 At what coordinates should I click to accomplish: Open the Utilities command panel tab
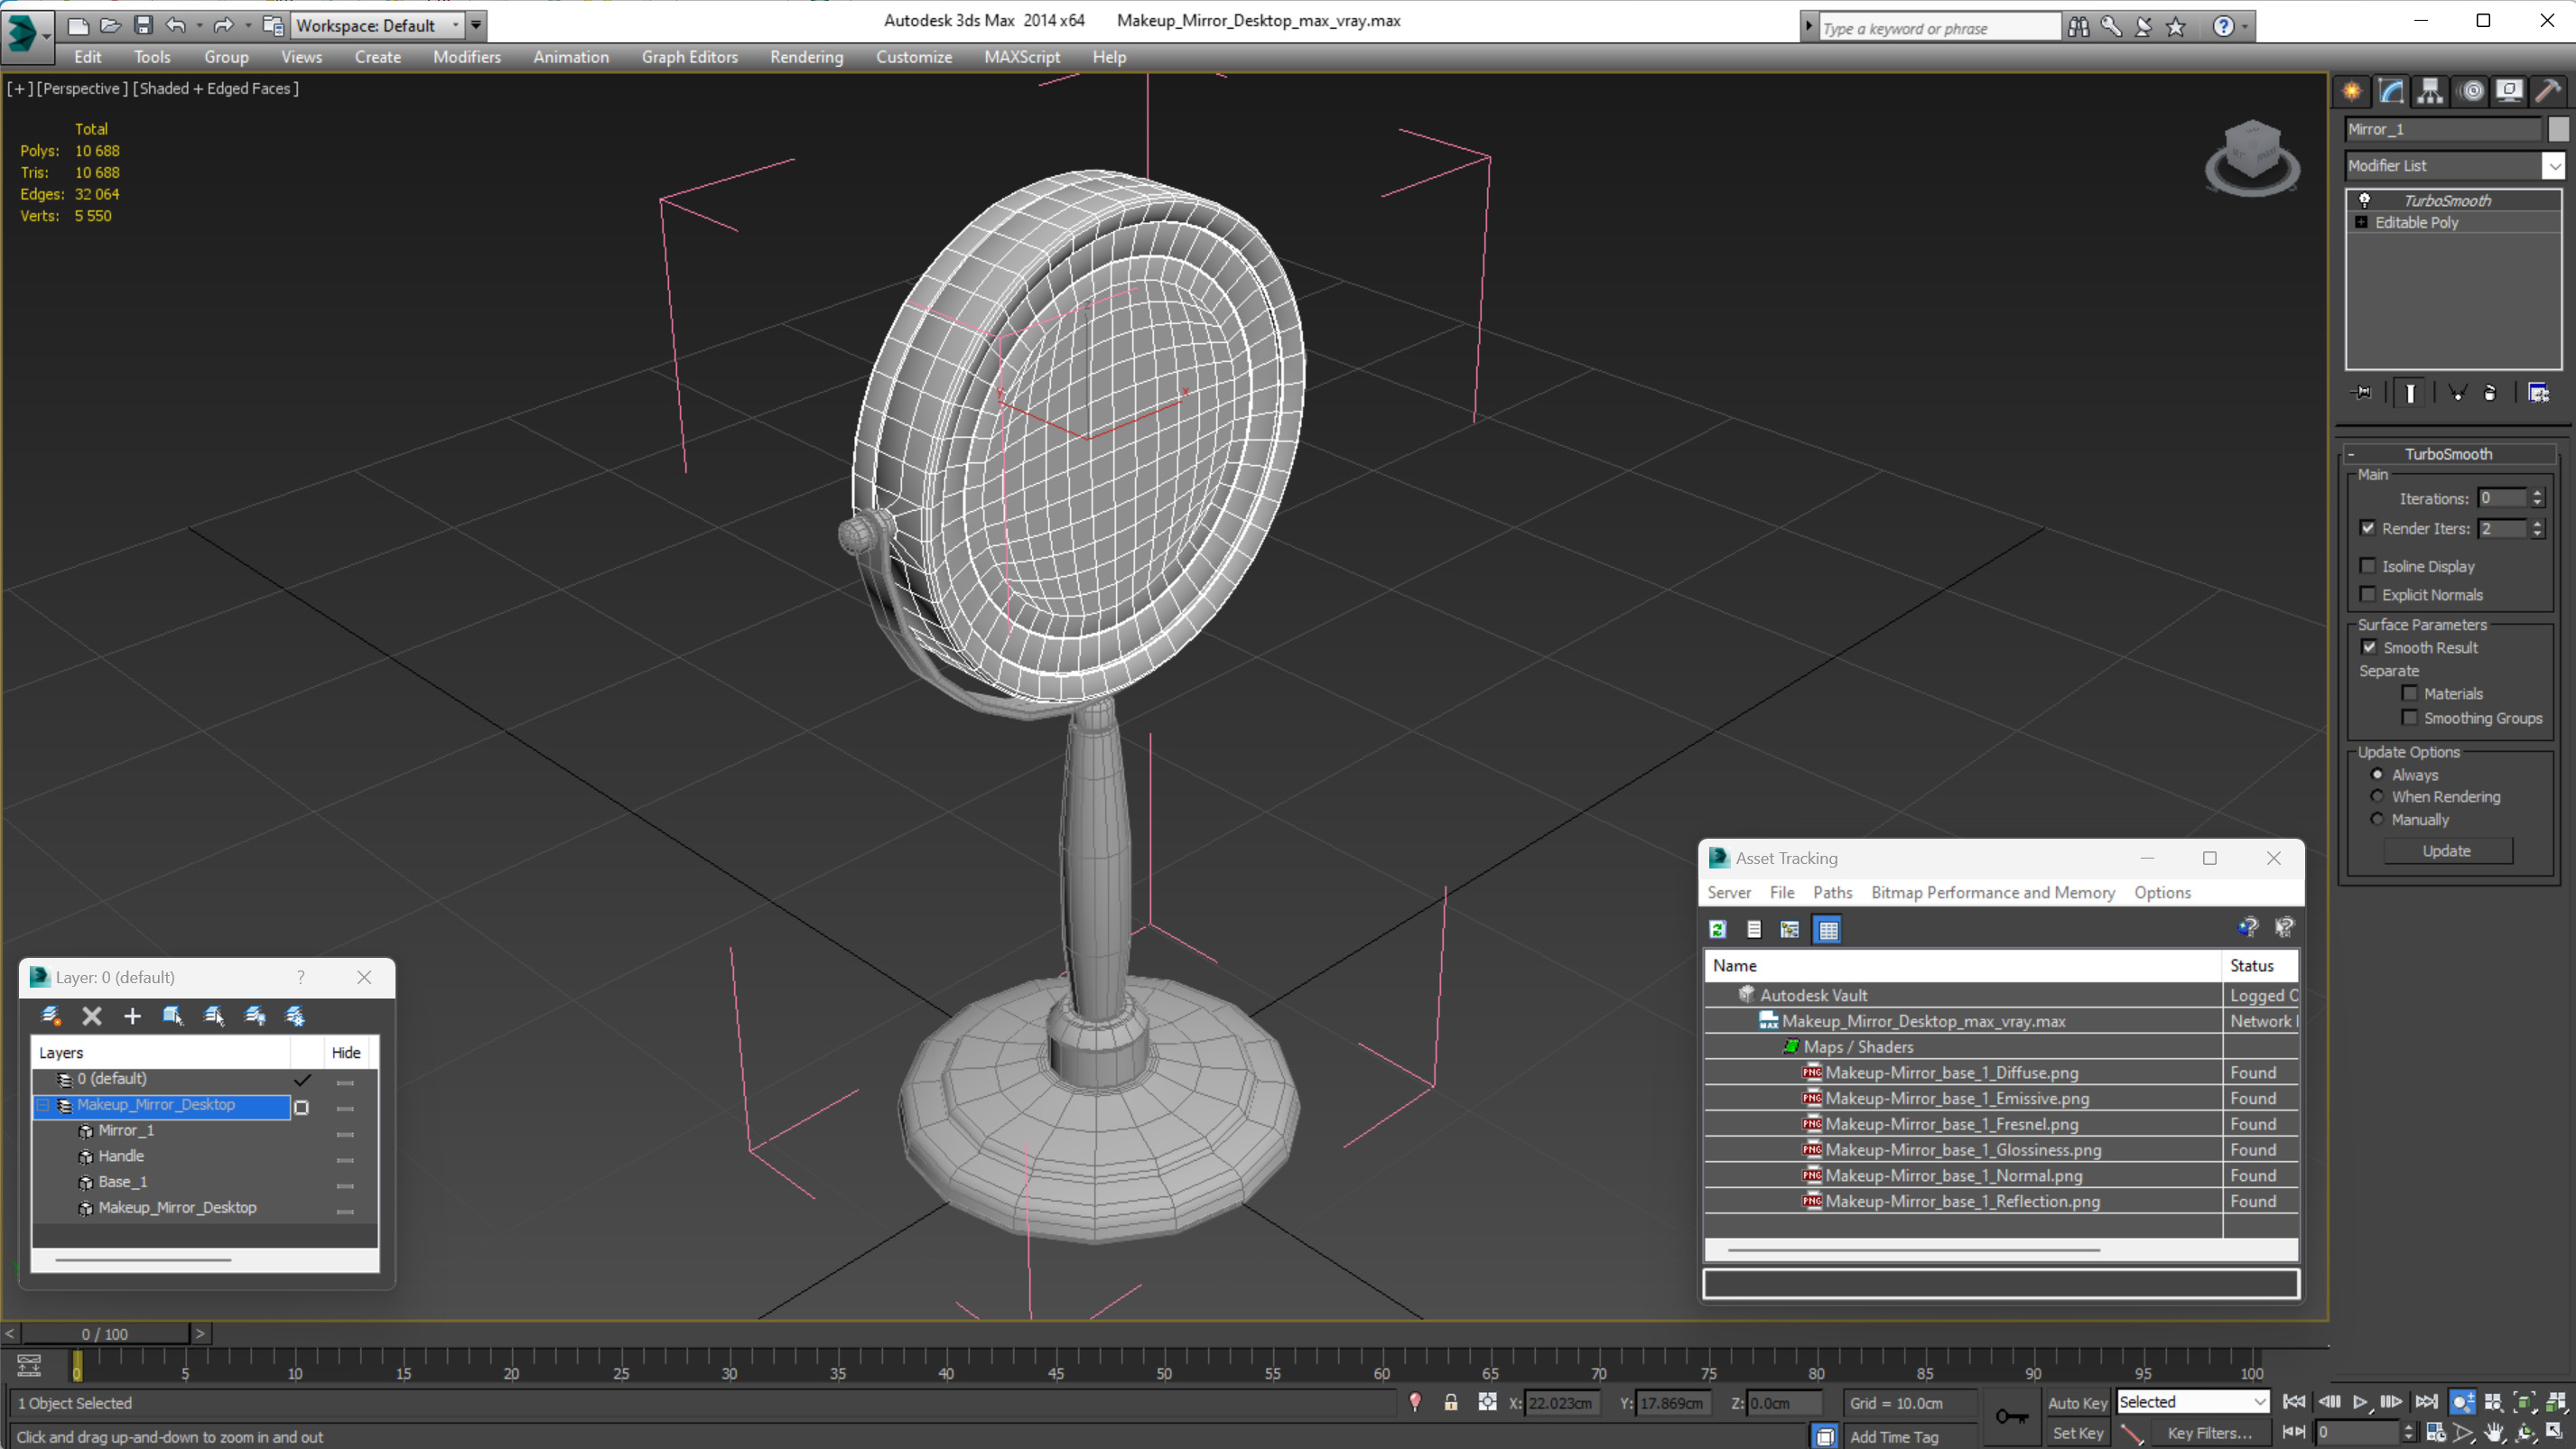2548,91
